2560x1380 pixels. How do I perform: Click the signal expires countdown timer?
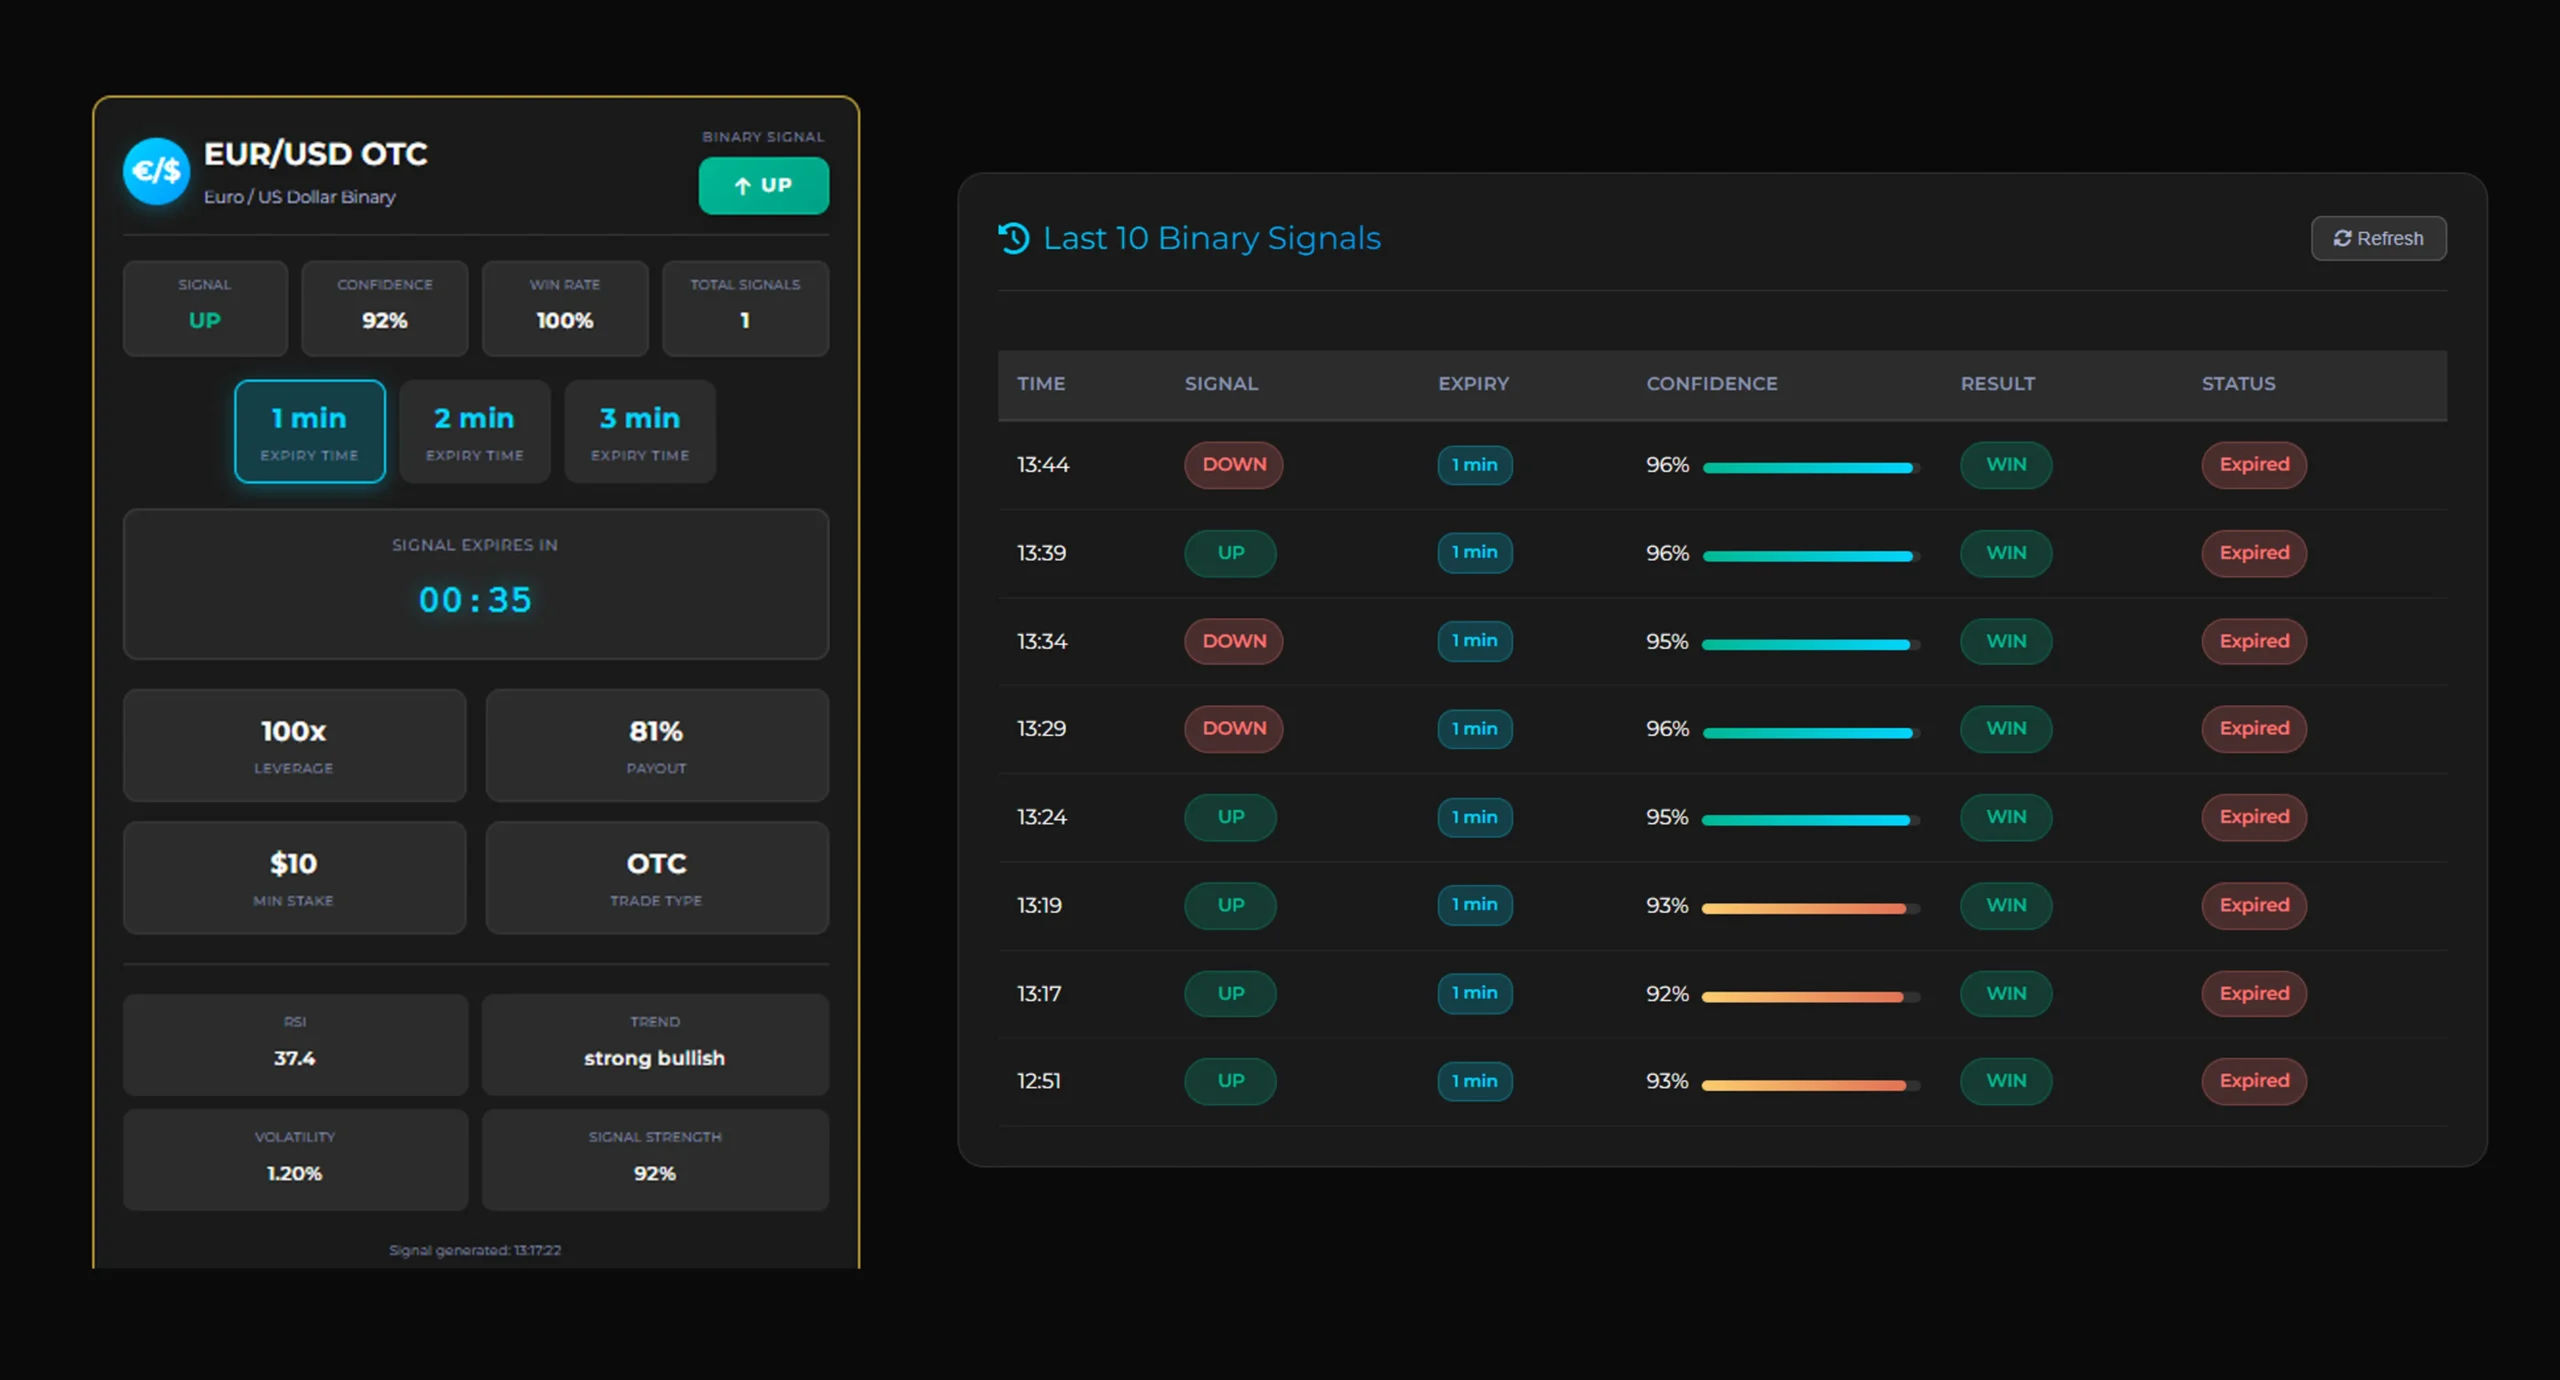(x=475, y=599)
